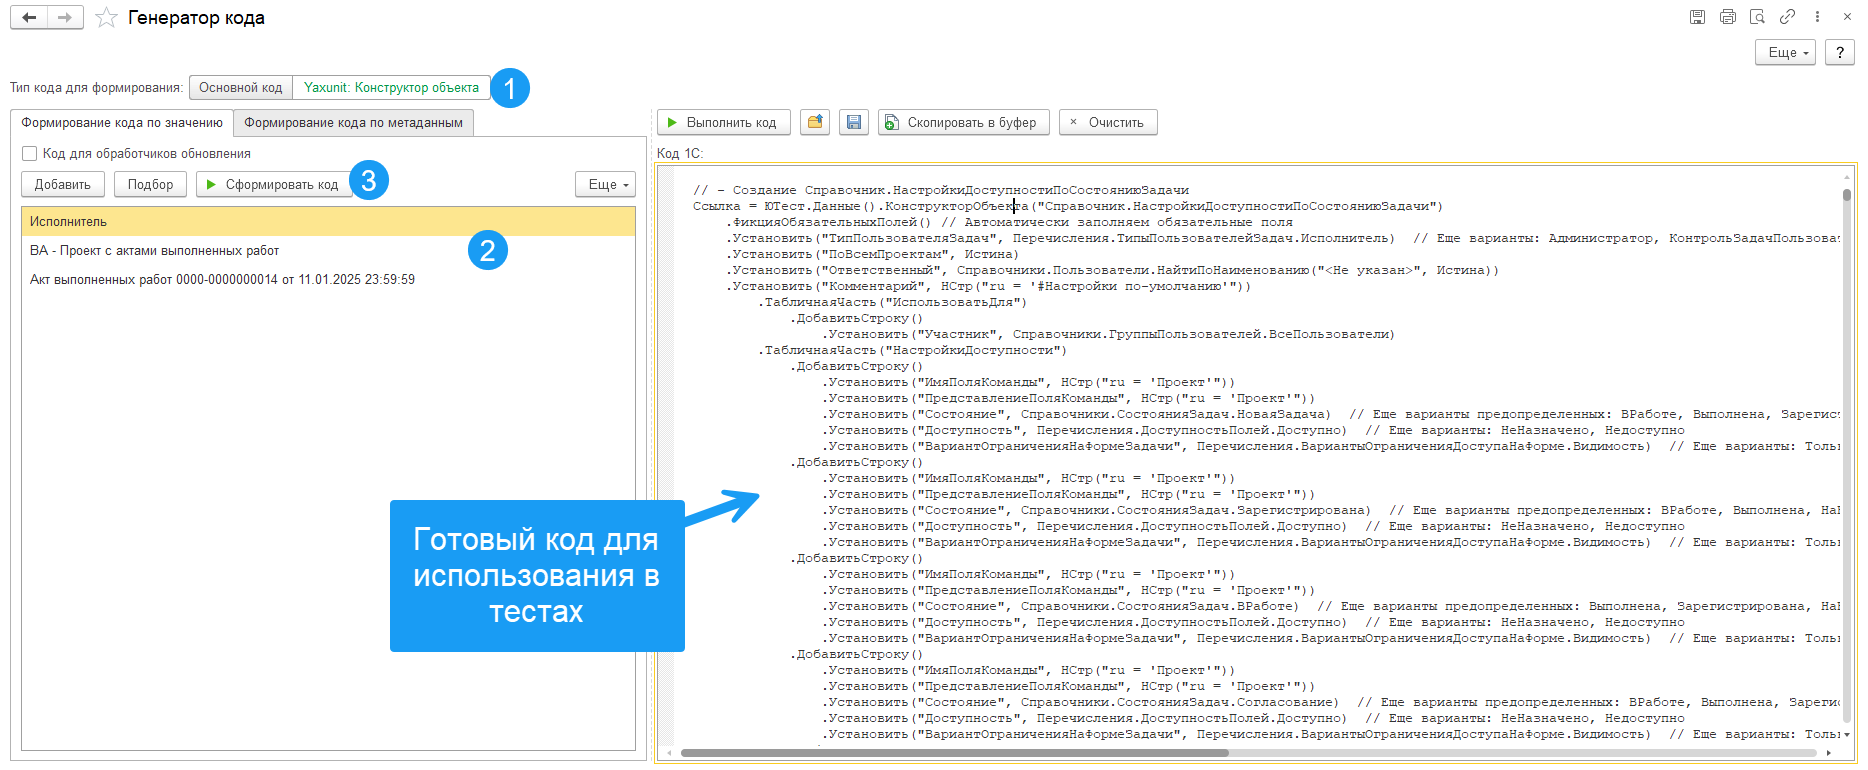The width and height of the screenshot is (1868, 770).
Task: Click the vertical scrollbar thumb of the code editor
Action: coord(1847,196)
